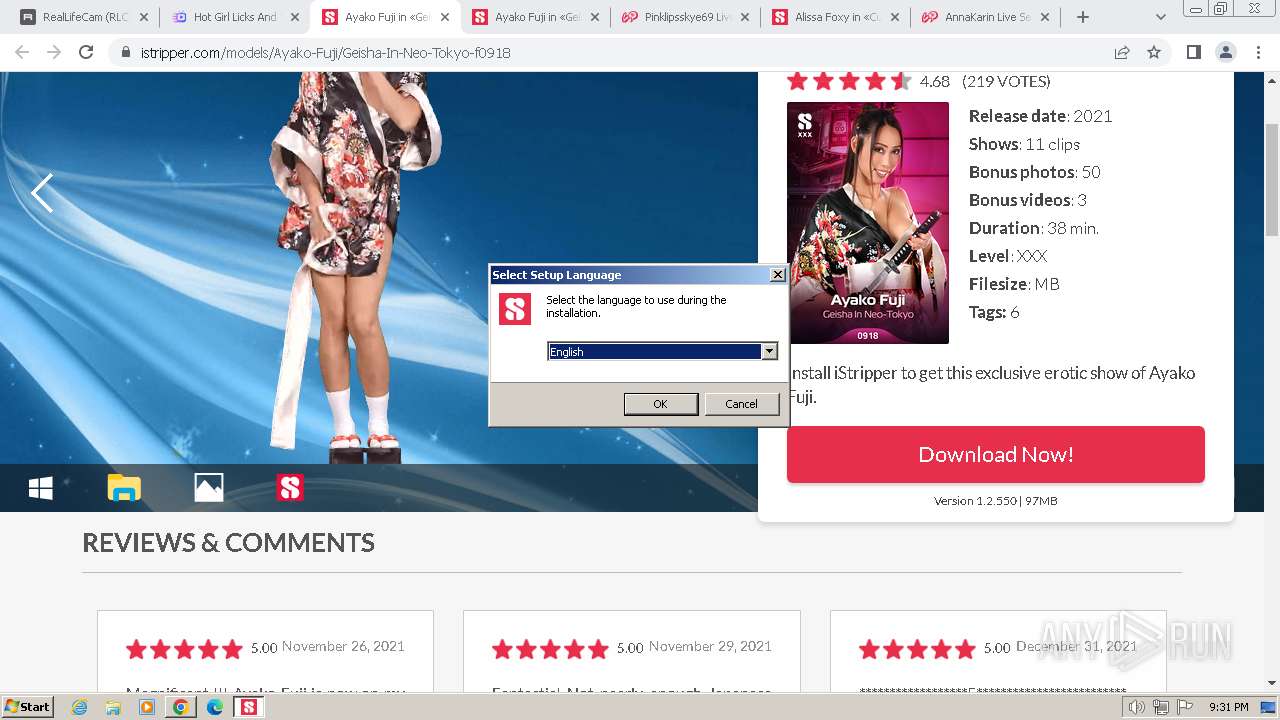Go back to previous page
This screenshot has height=720, width=1280.
(x=22, y=52)
